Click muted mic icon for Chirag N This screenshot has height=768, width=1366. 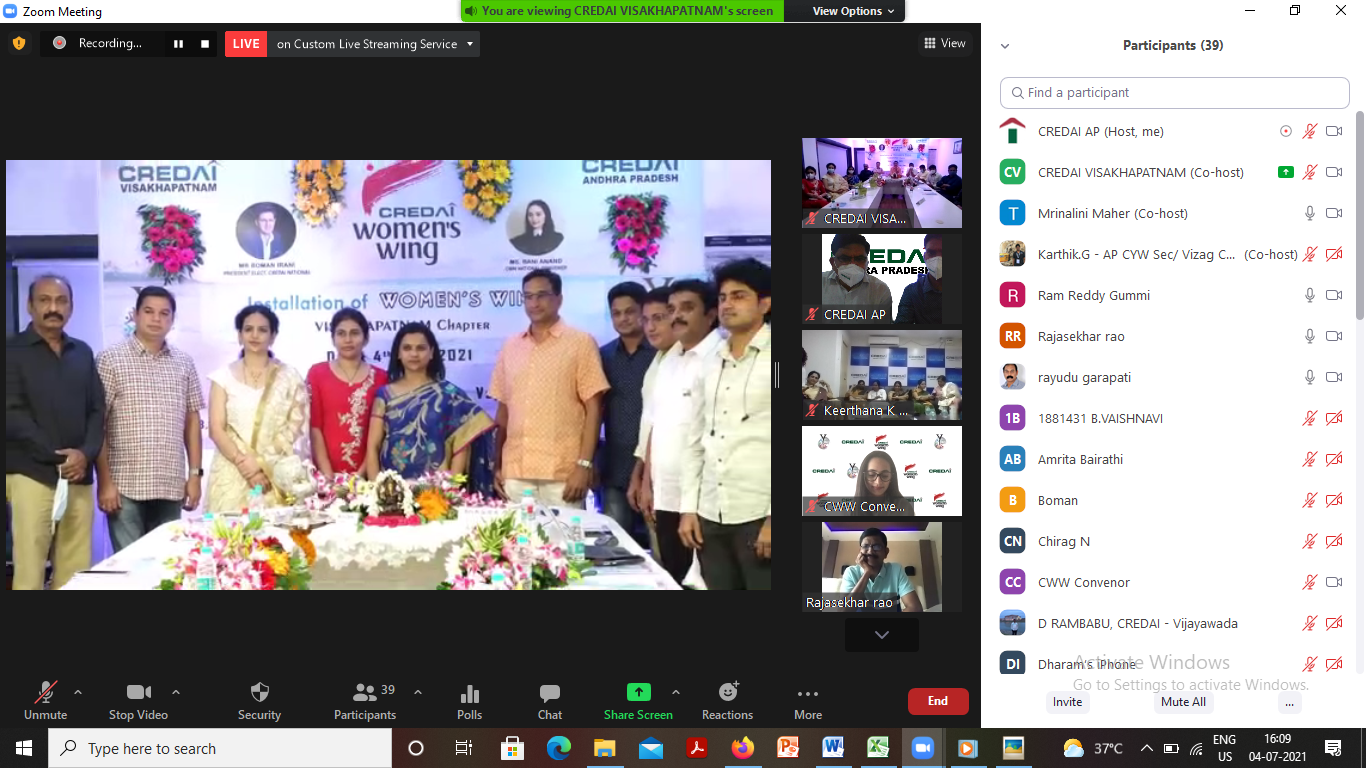click(1310, 541)
